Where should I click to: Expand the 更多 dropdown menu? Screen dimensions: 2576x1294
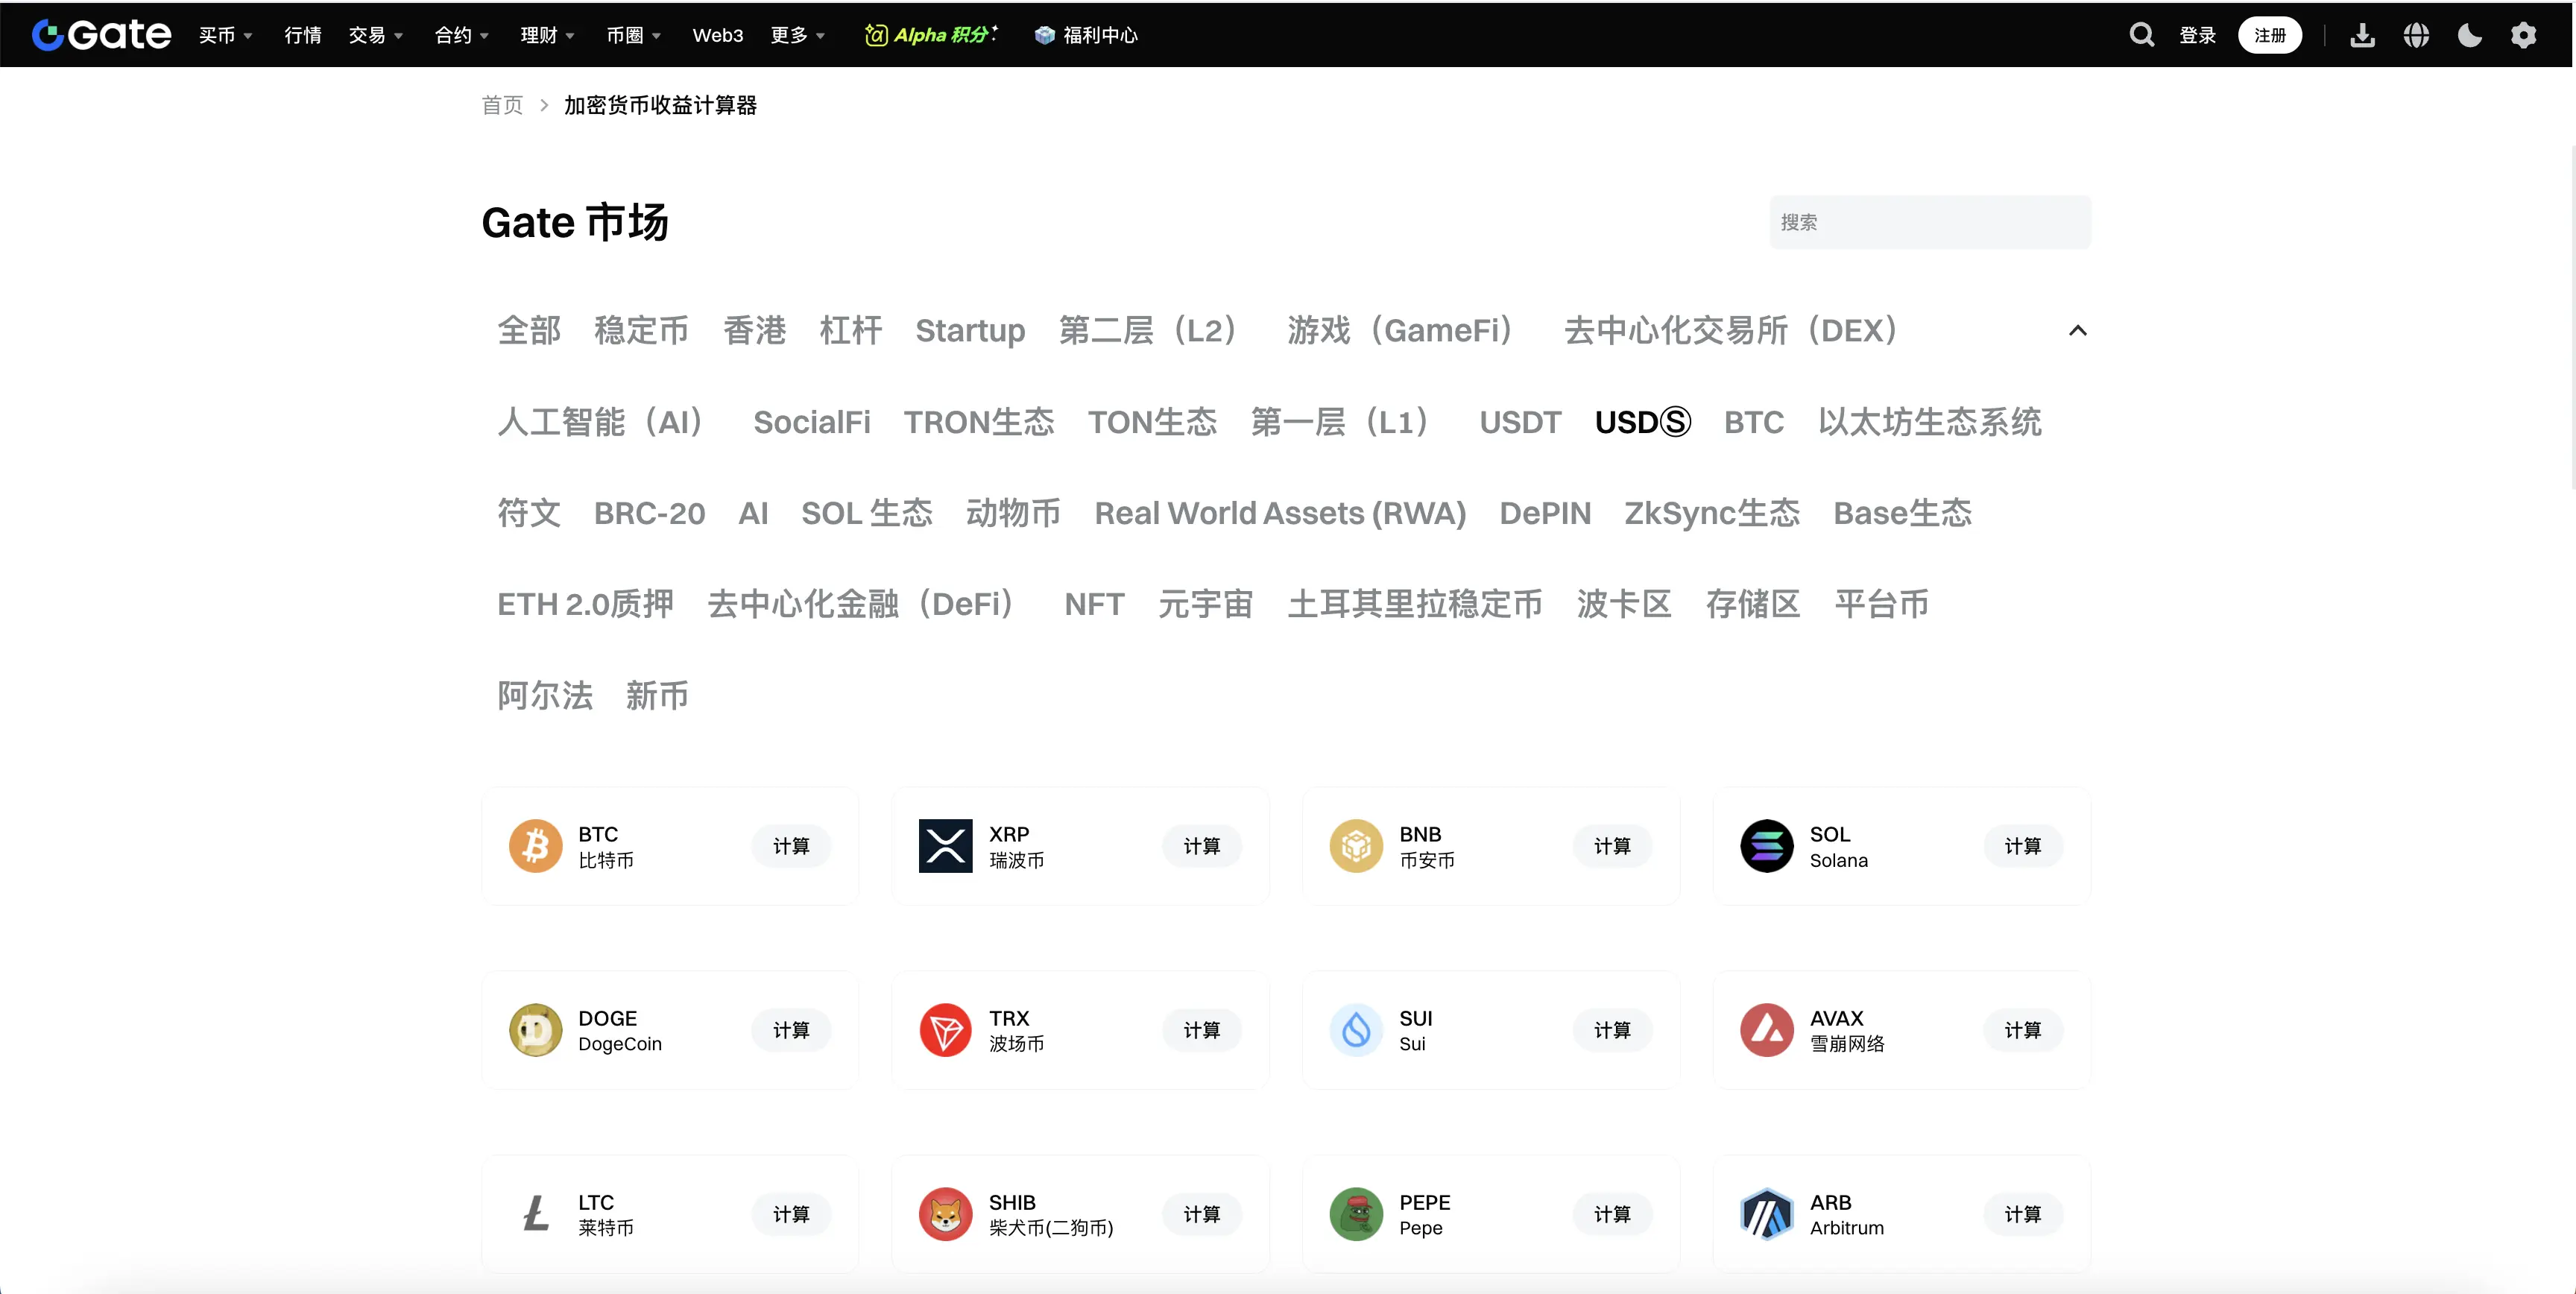(797, 35)
